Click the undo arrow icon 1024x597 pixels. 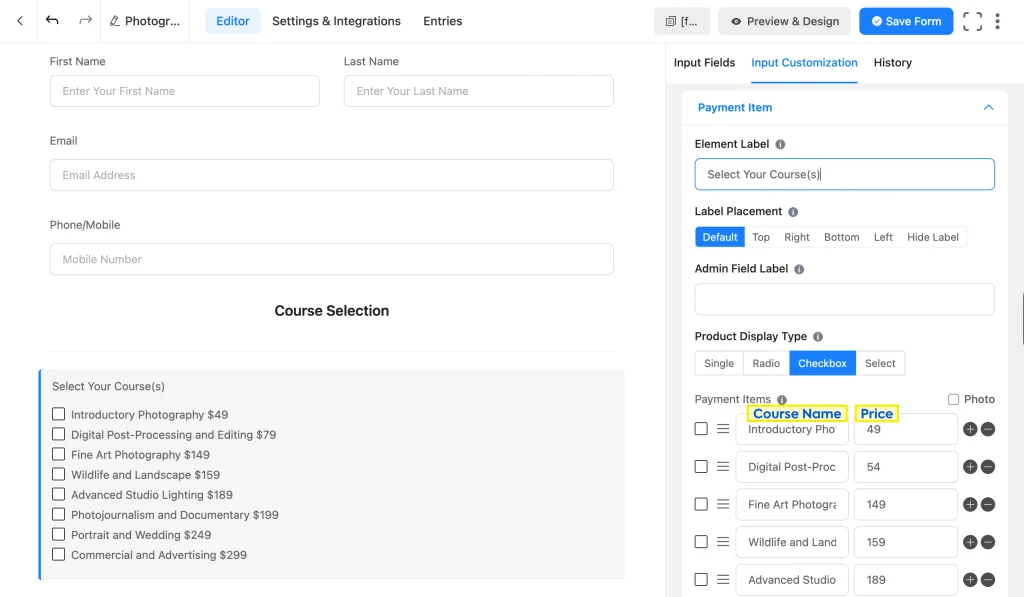(x=52, y=20)
